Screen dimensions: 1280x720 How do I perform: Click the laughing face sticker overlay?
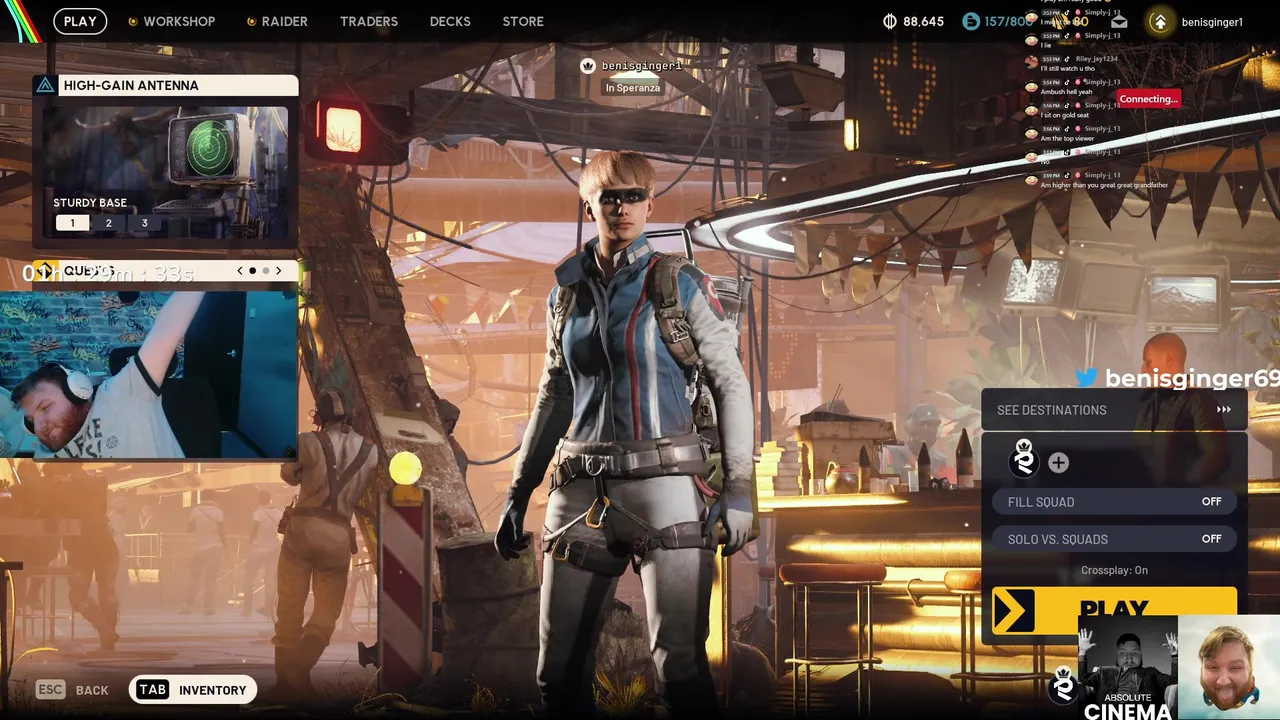pos(1229,667)
